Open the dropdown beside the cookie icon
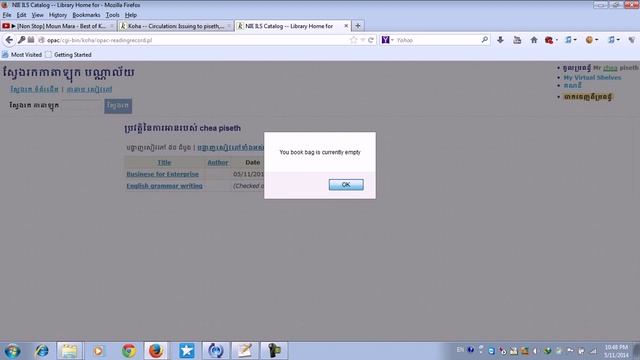 [x=597, y=40]
